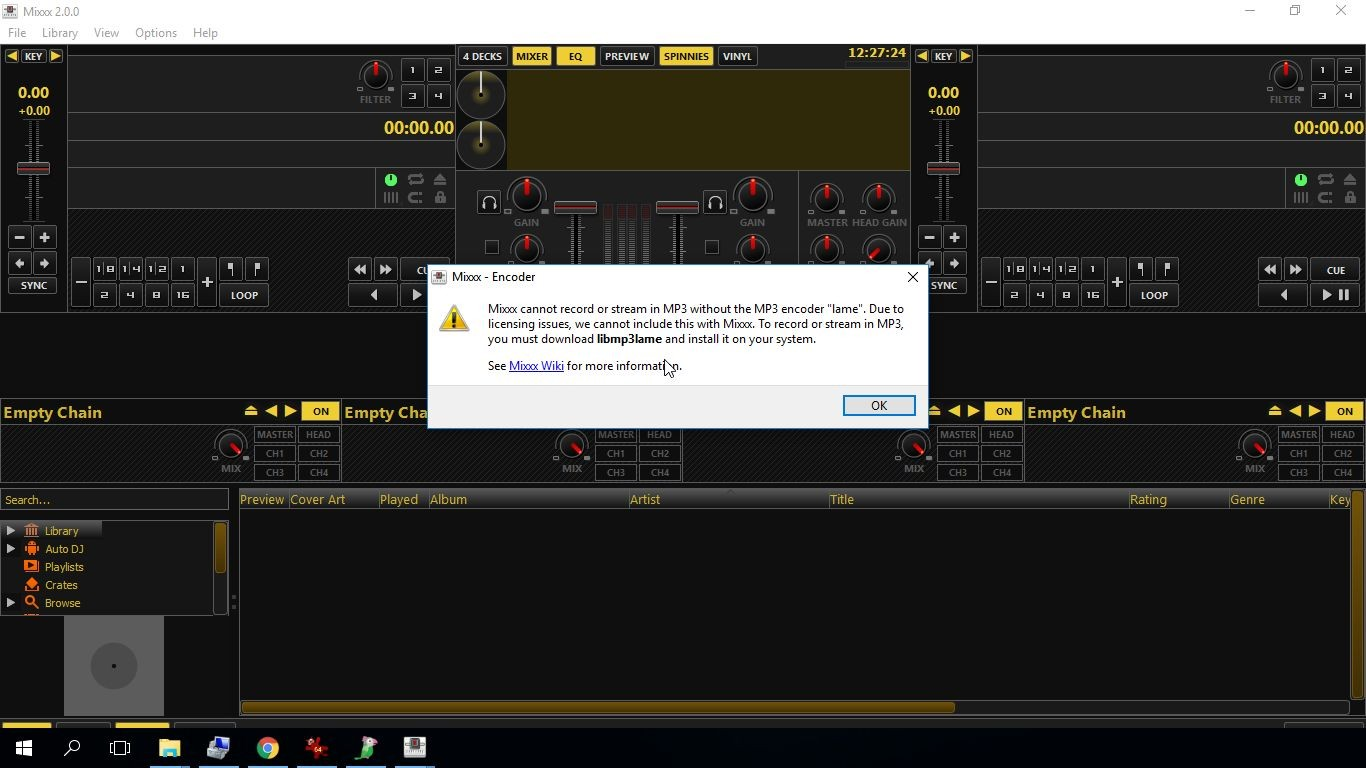Toggle the MIXER section
Image resolution: width=1366 pixels, height=768 pixels.
click(532, 57)
